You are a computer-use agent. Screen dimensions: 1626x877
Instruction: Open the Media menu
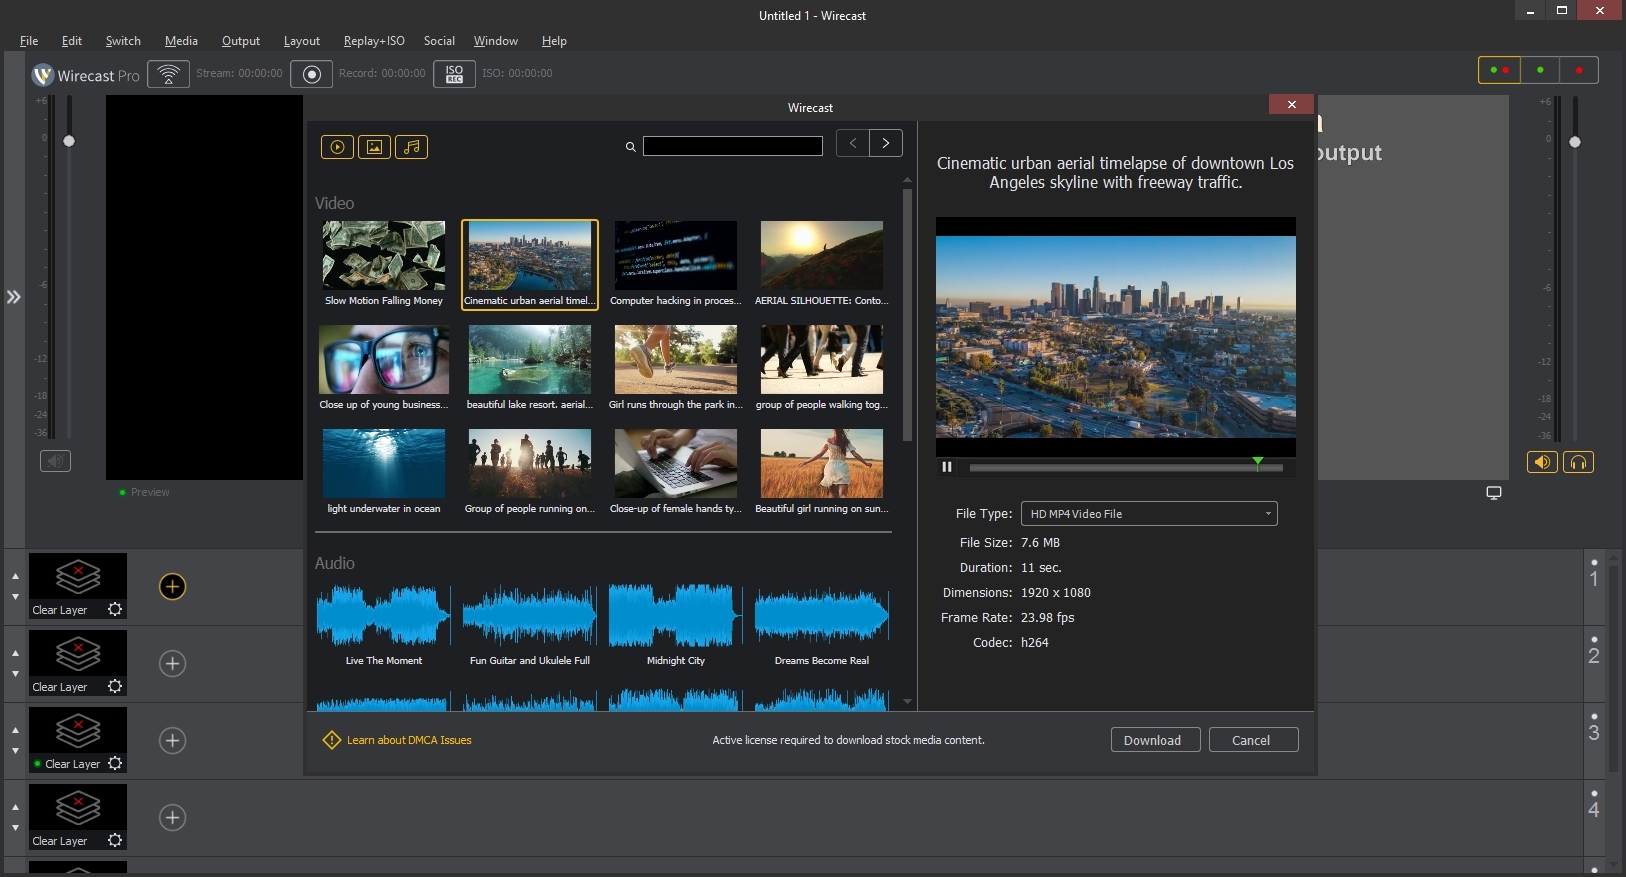(181, 41)
